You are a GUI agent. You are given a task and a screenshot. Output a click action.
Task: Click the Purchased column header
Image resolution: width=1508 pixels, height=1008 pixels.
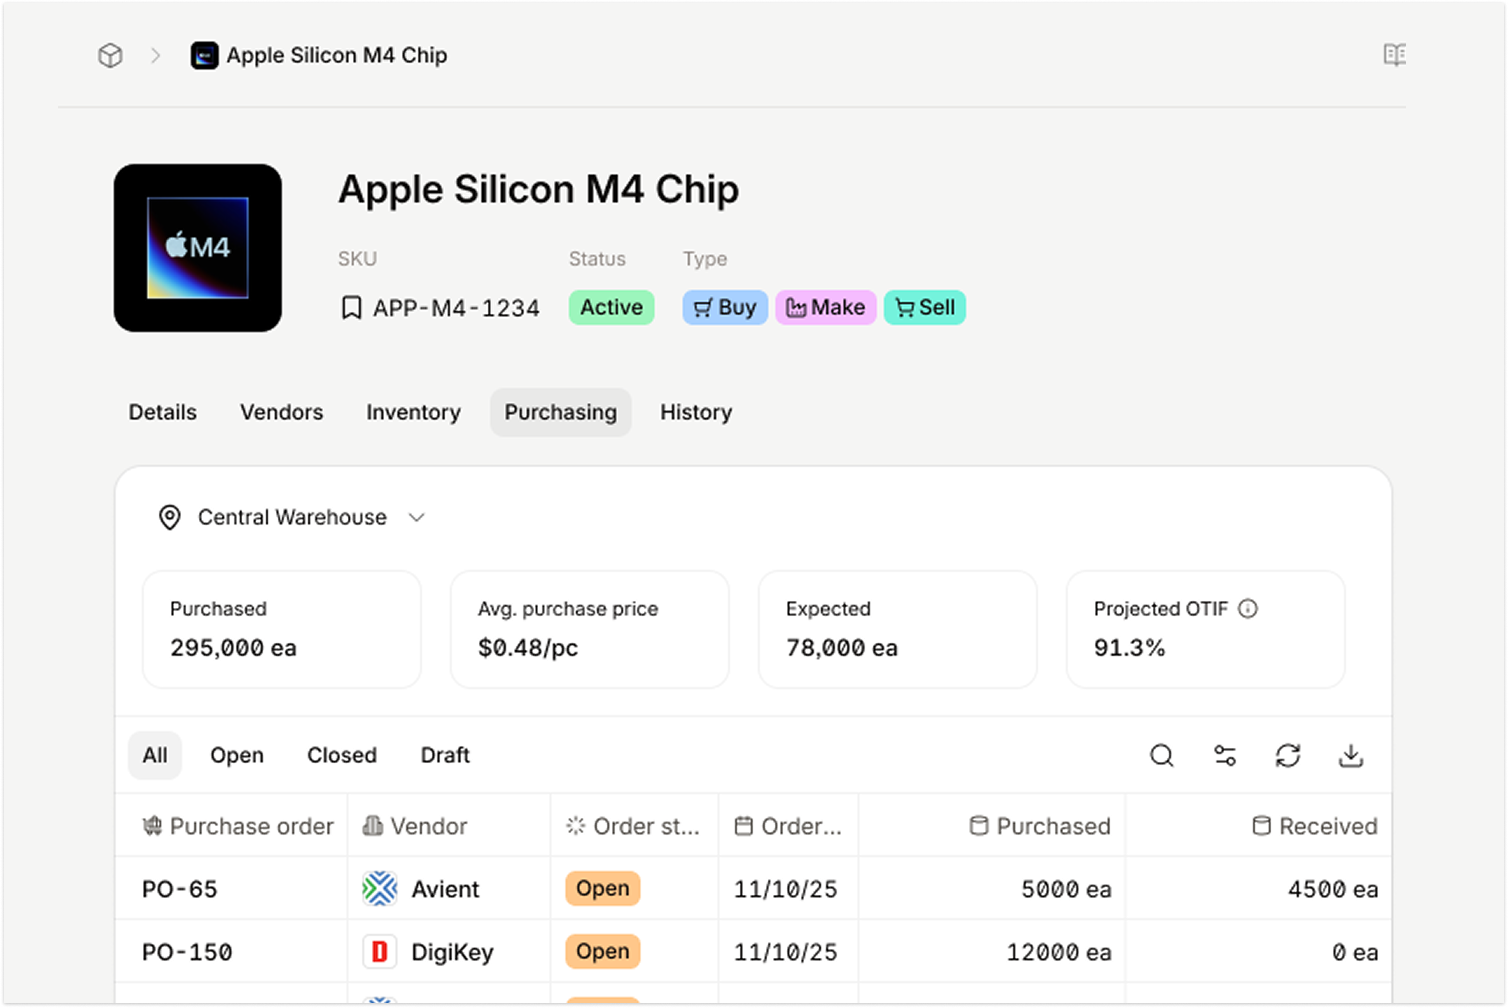[992, 826]
